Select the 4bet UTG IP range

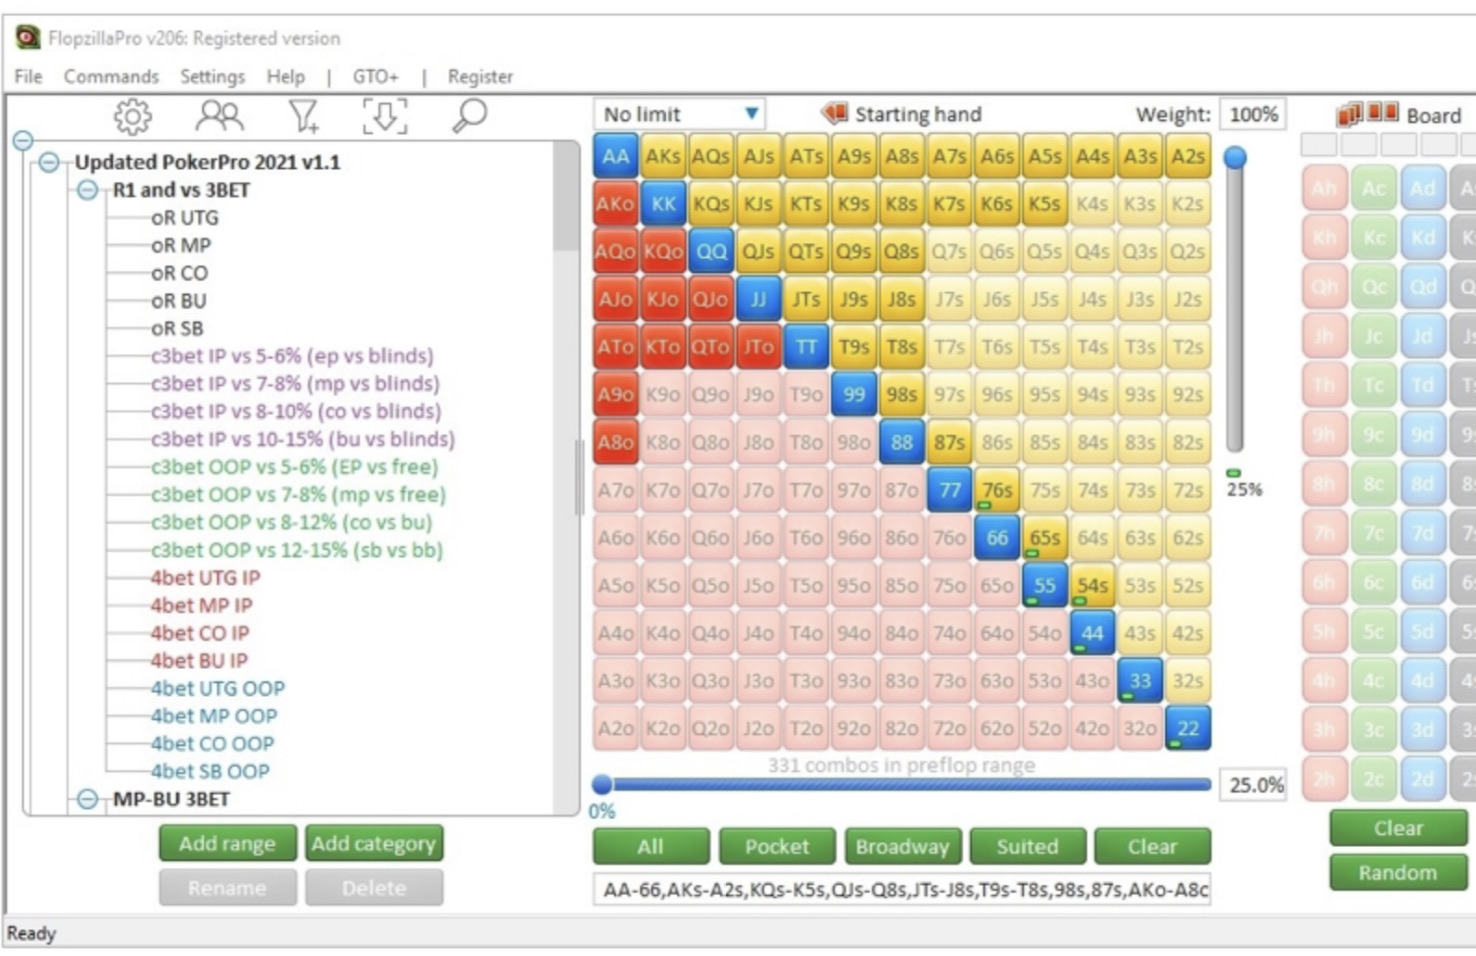point(205,577)
